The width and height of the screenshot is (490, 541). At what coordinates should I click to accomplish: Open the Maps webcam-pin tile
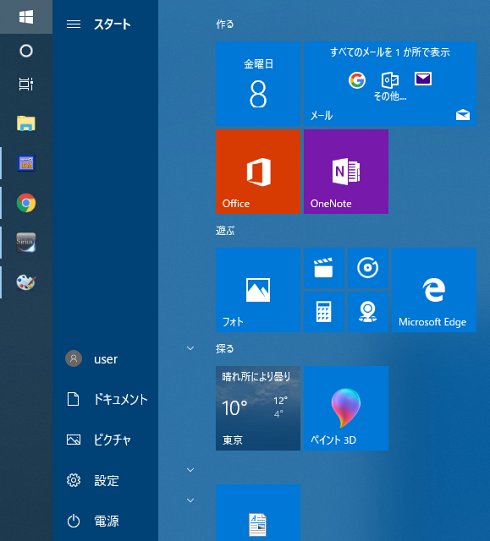click(368, 312)
